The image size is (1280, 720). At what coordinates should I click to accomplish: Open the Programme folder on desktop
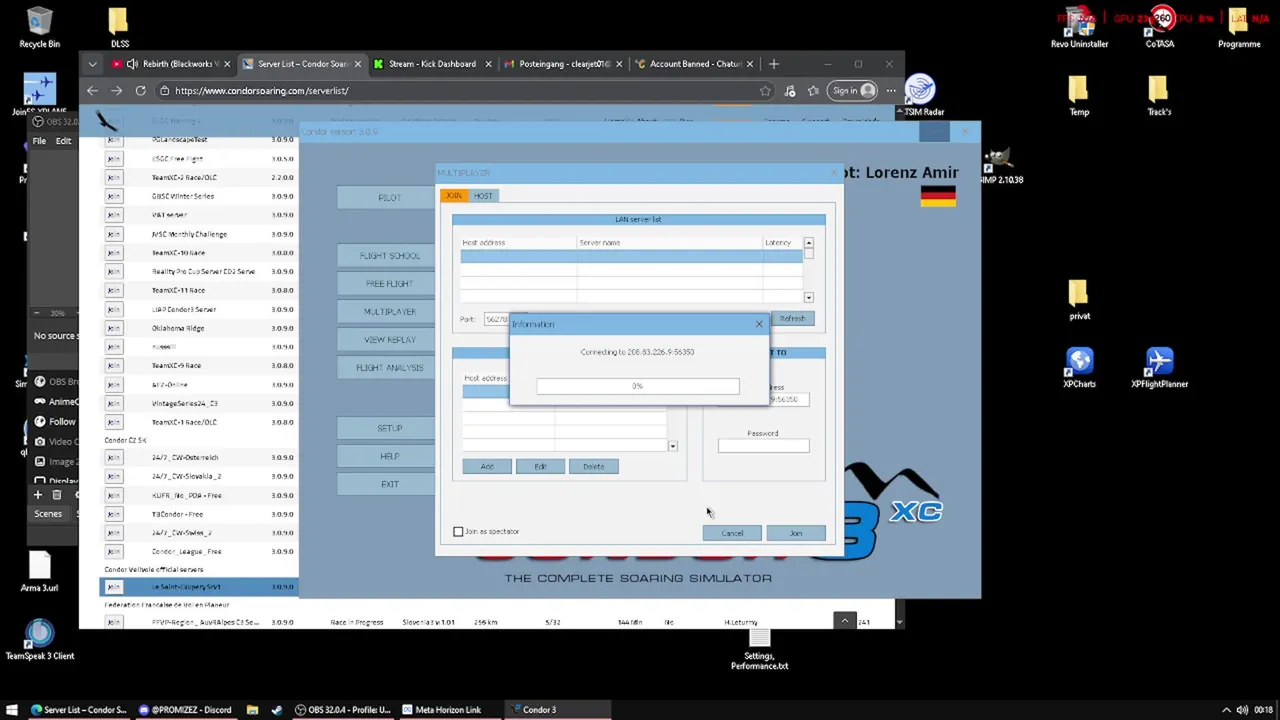click(1239, 28)
